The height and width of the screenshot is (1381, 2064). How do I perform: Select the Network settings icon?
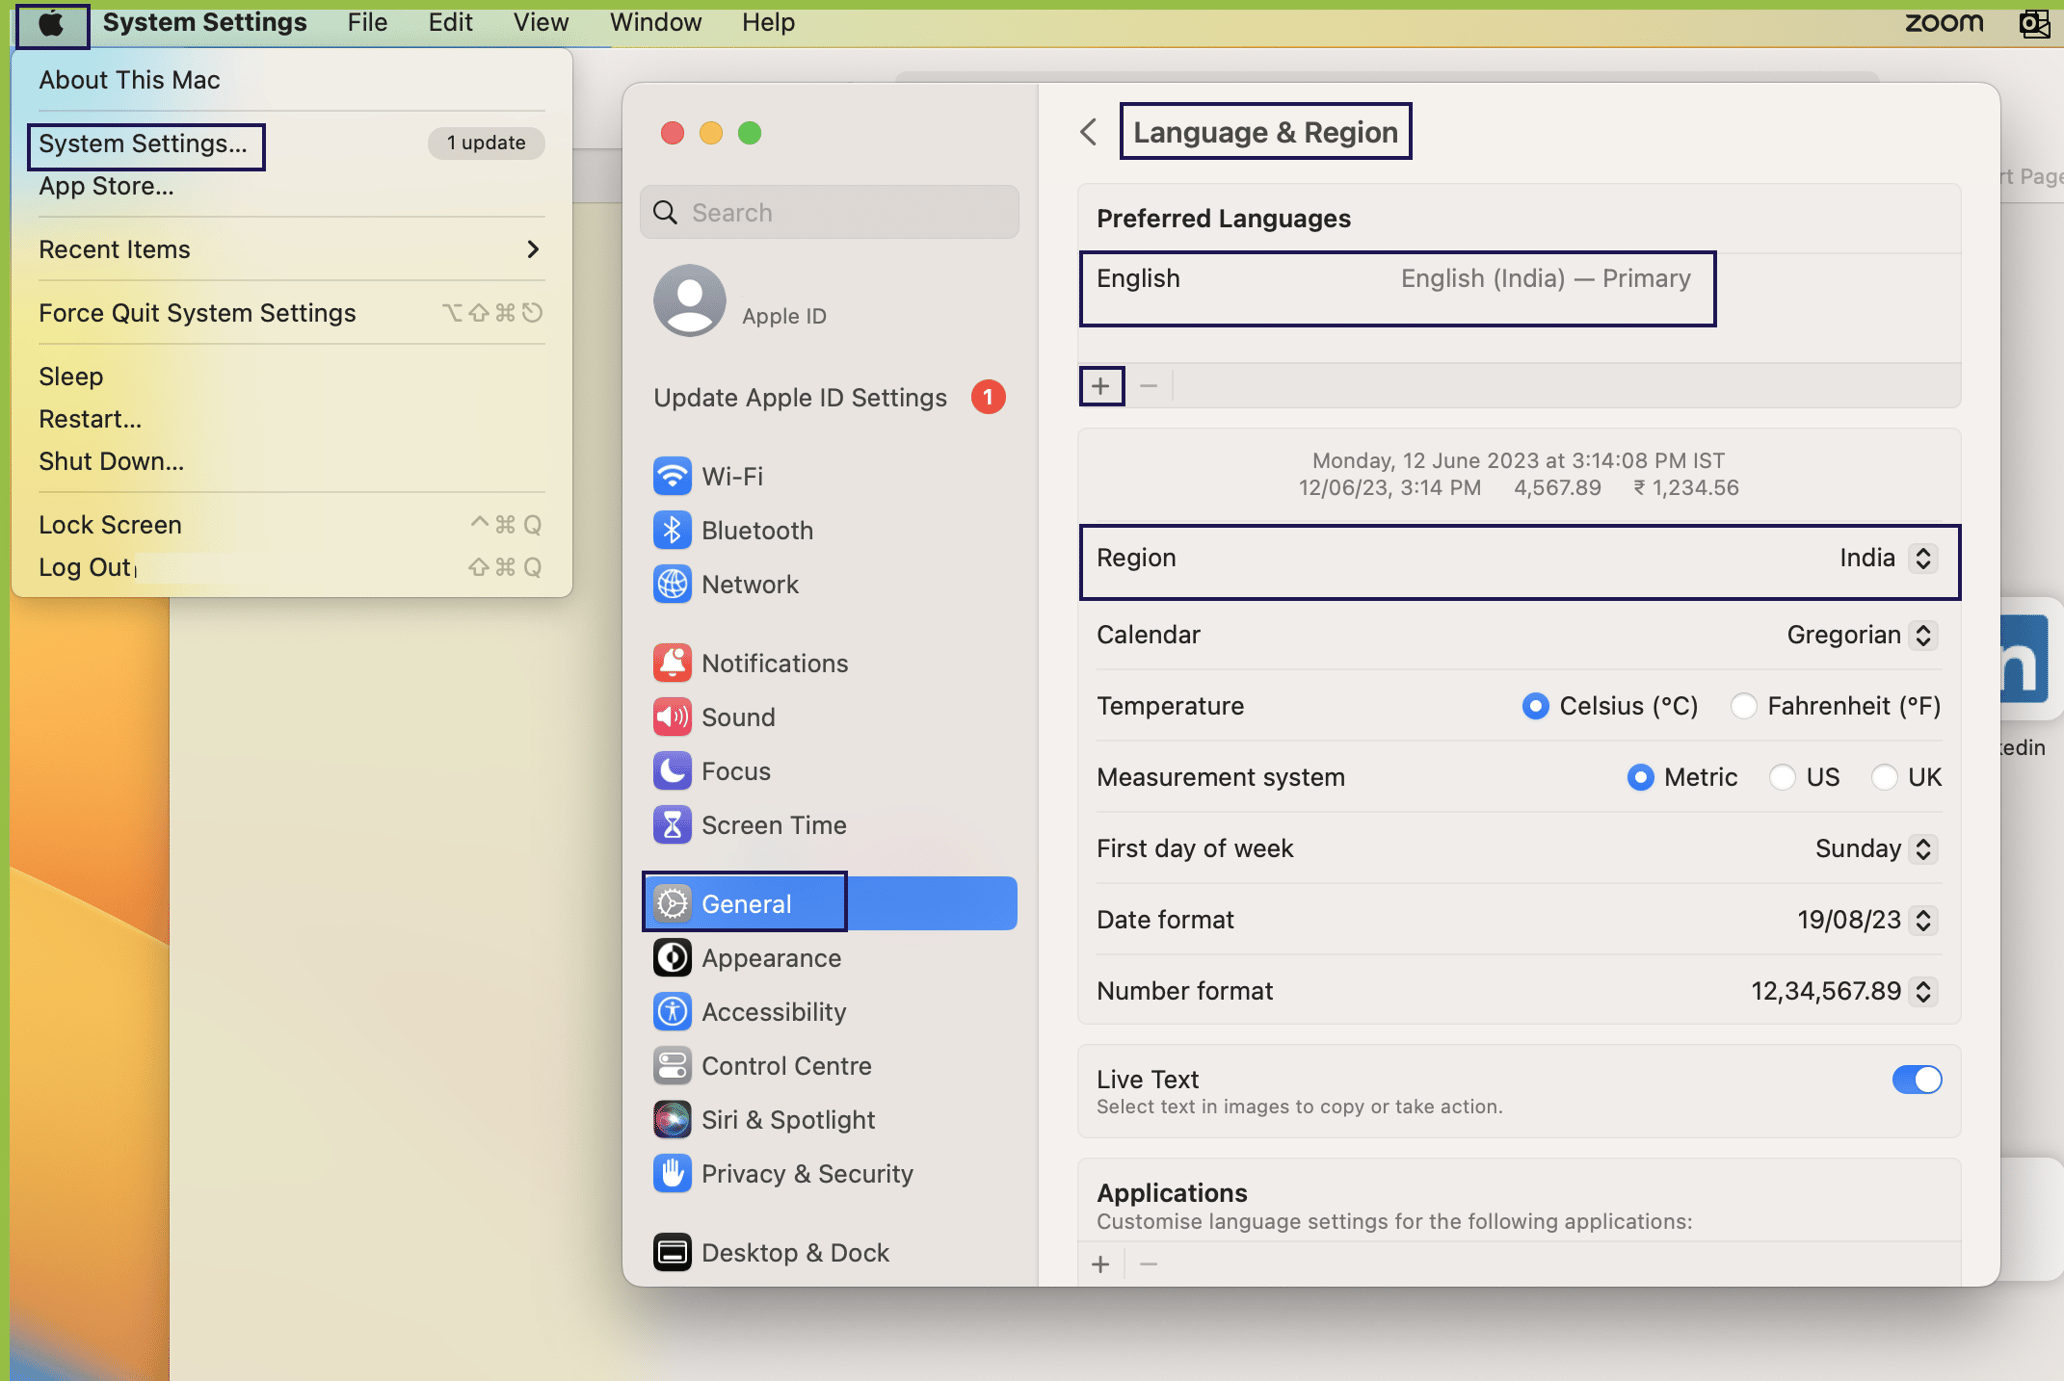[750, 584]
